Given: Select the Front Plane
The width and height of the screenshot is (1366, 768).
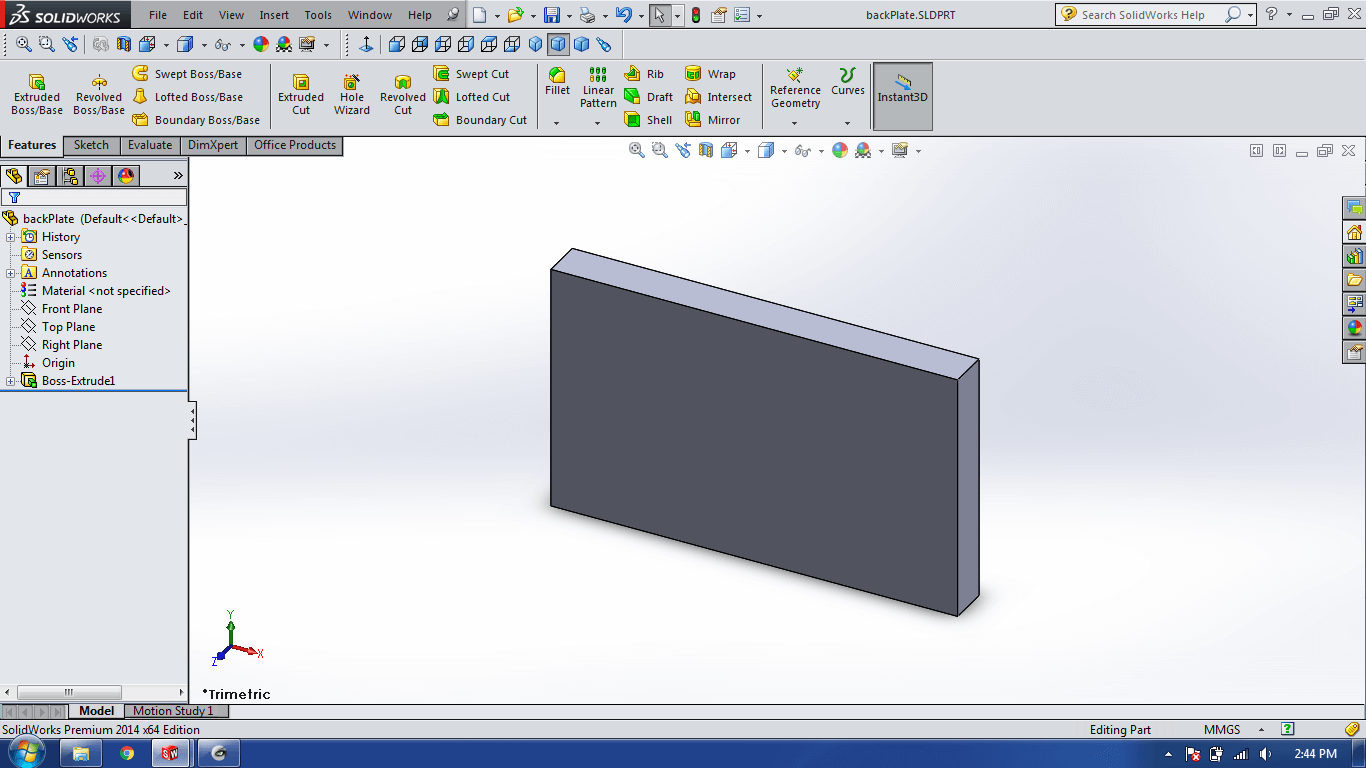Looking at the screenshot, I should 61,309.
